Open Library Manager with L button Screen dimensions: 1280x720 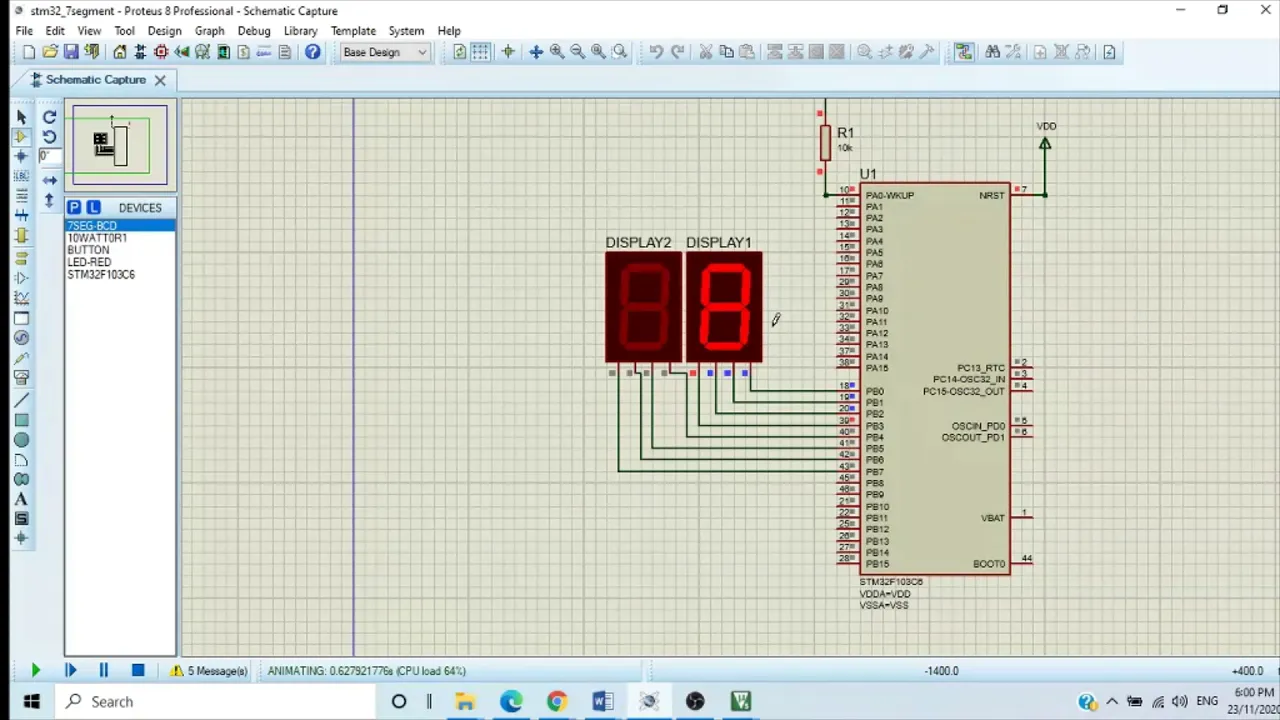coord(93,207)
